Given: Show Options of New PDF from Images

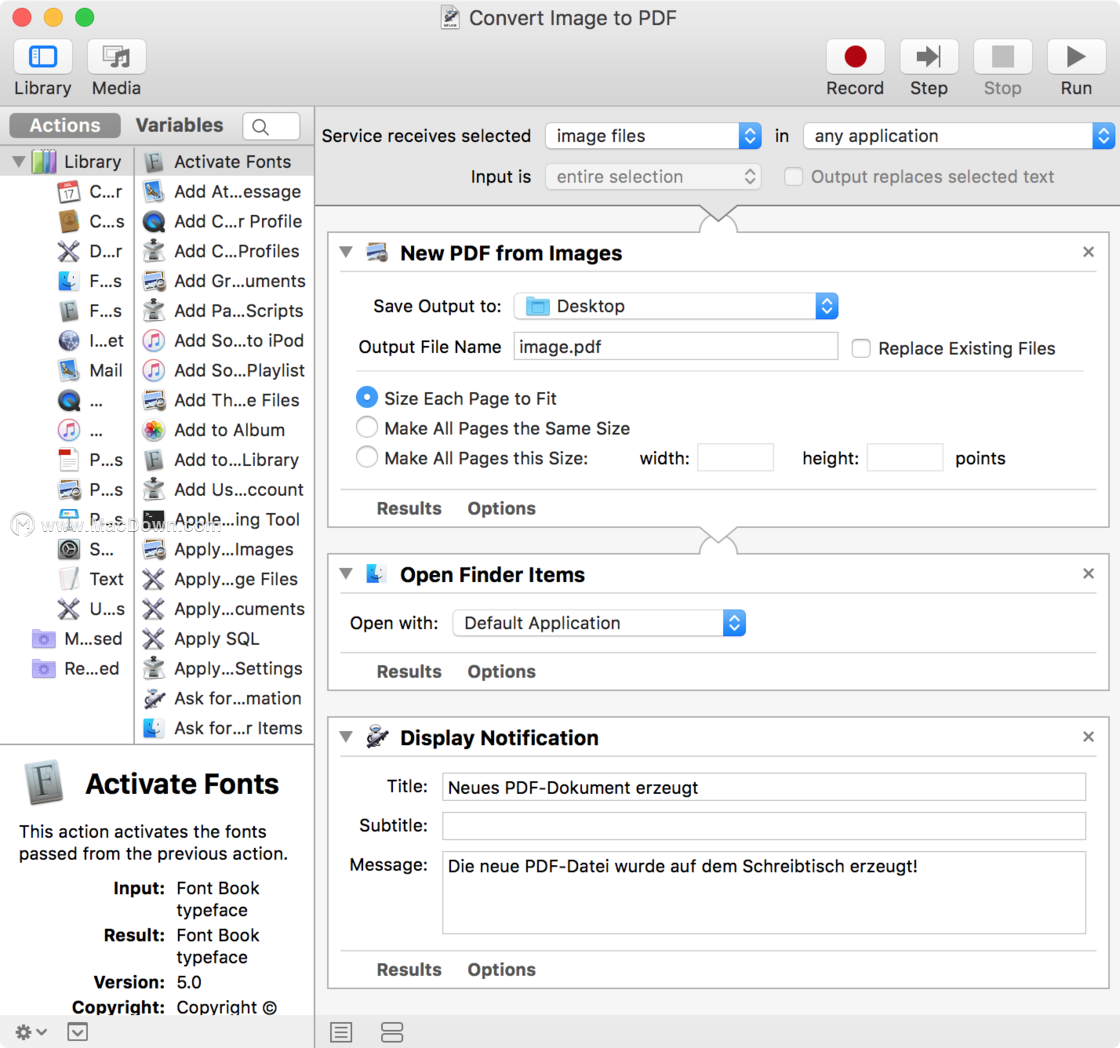Looking at the screenshot, I should [501, 508].
